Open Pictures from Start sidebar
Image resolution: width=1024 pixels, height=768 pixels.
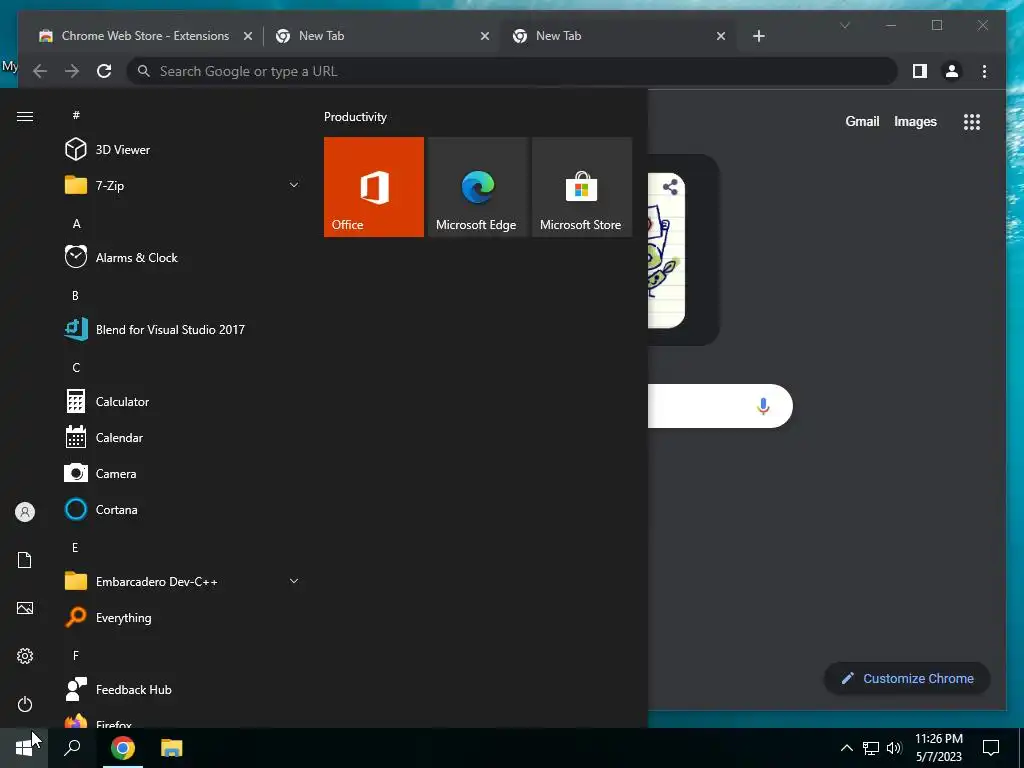point(25,608)
